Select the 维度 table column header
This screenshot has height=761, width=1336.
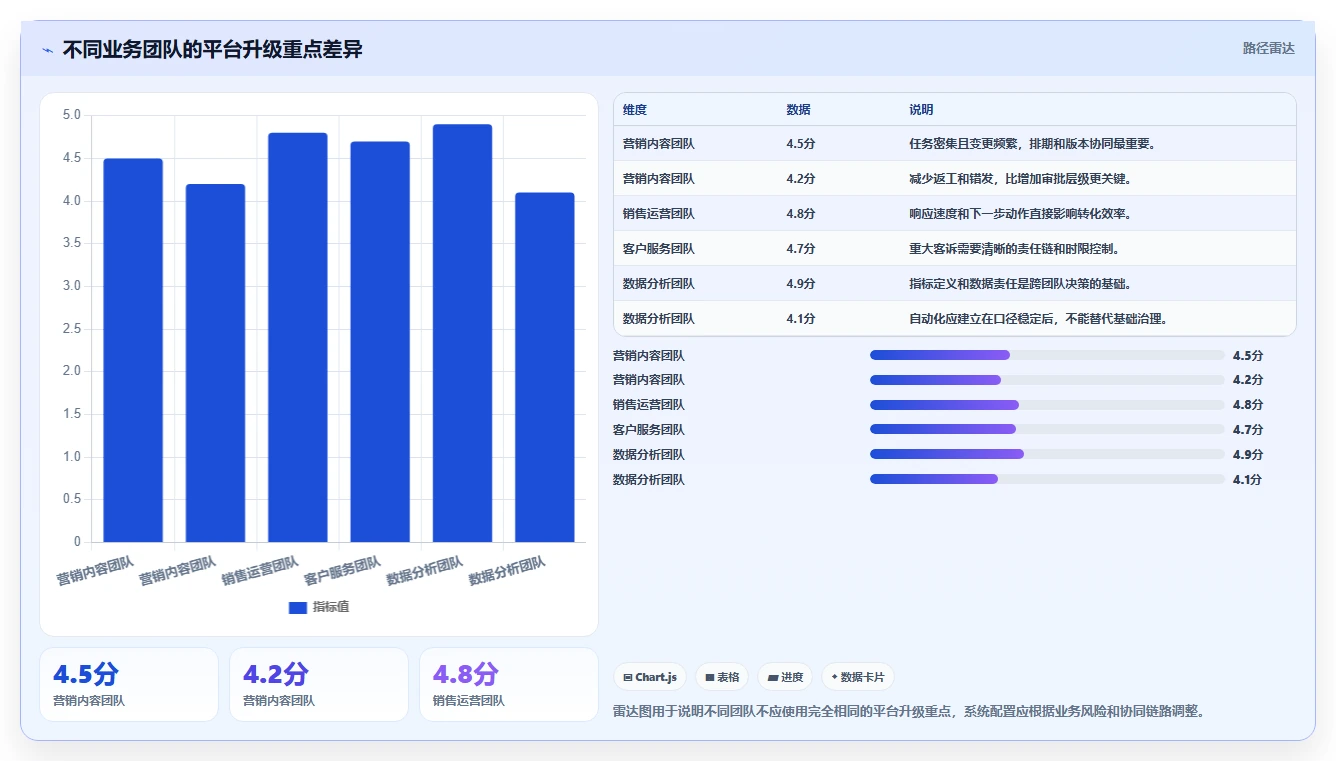point(635,110)
